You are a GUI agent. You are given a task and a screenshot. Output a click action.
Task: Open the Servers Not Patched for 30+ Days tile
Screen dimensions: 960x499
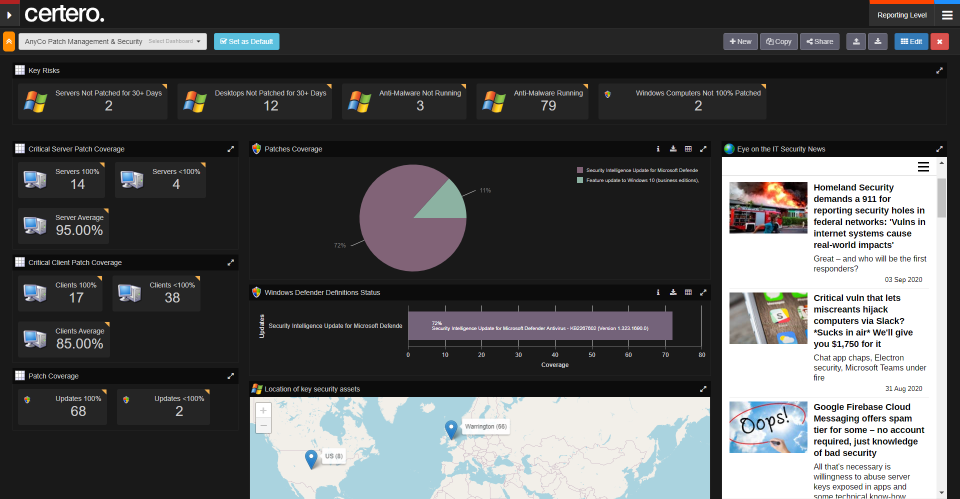click(x=92, y=101)
